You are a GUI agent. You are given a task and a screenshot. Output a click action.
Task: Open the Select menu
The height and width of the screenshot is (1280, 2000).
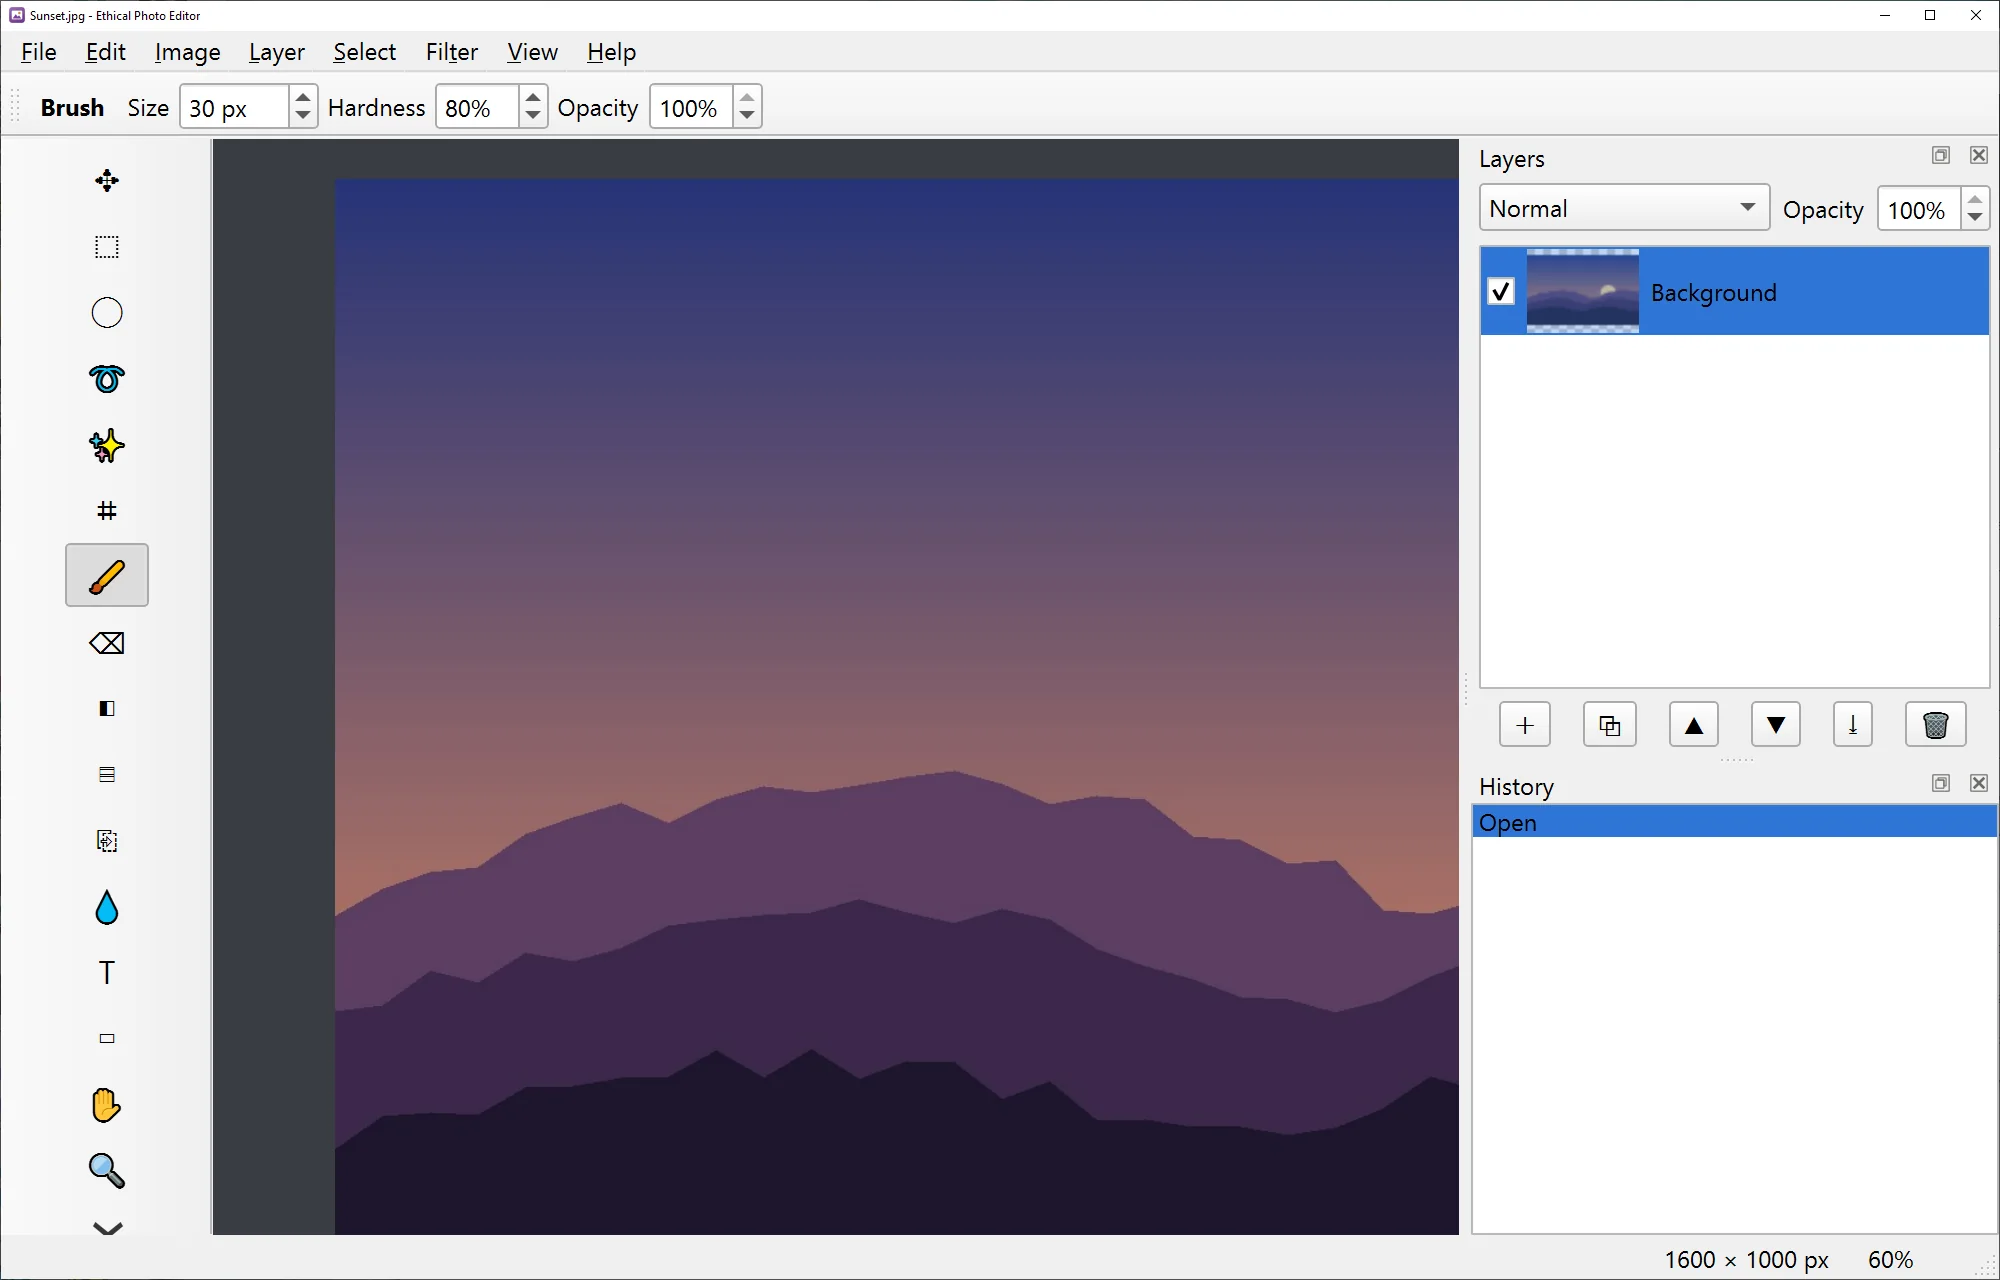click(x=364, y=52)
